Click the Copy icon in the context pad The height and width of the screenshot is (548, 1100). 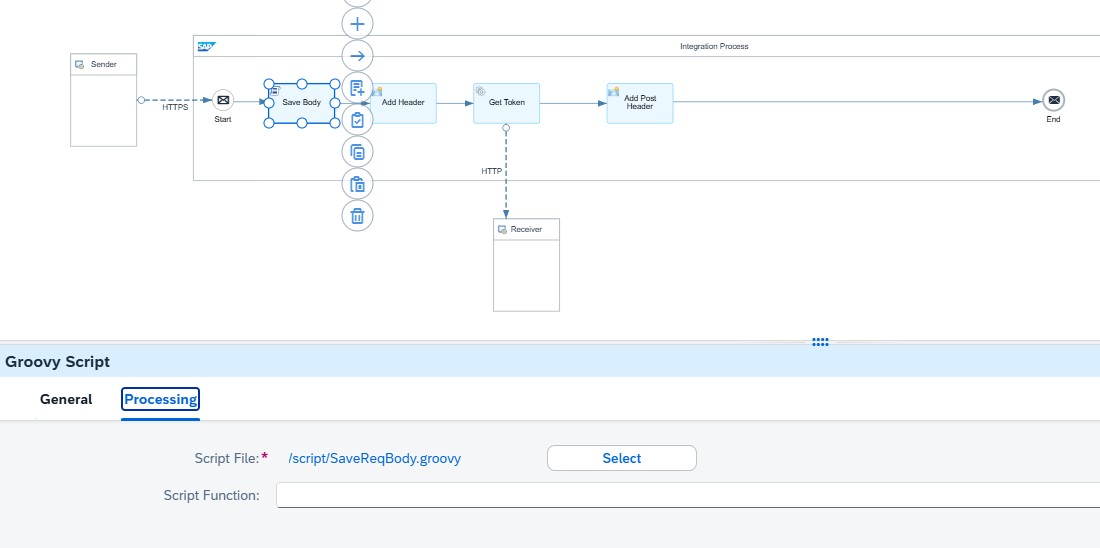coord(358,152)
